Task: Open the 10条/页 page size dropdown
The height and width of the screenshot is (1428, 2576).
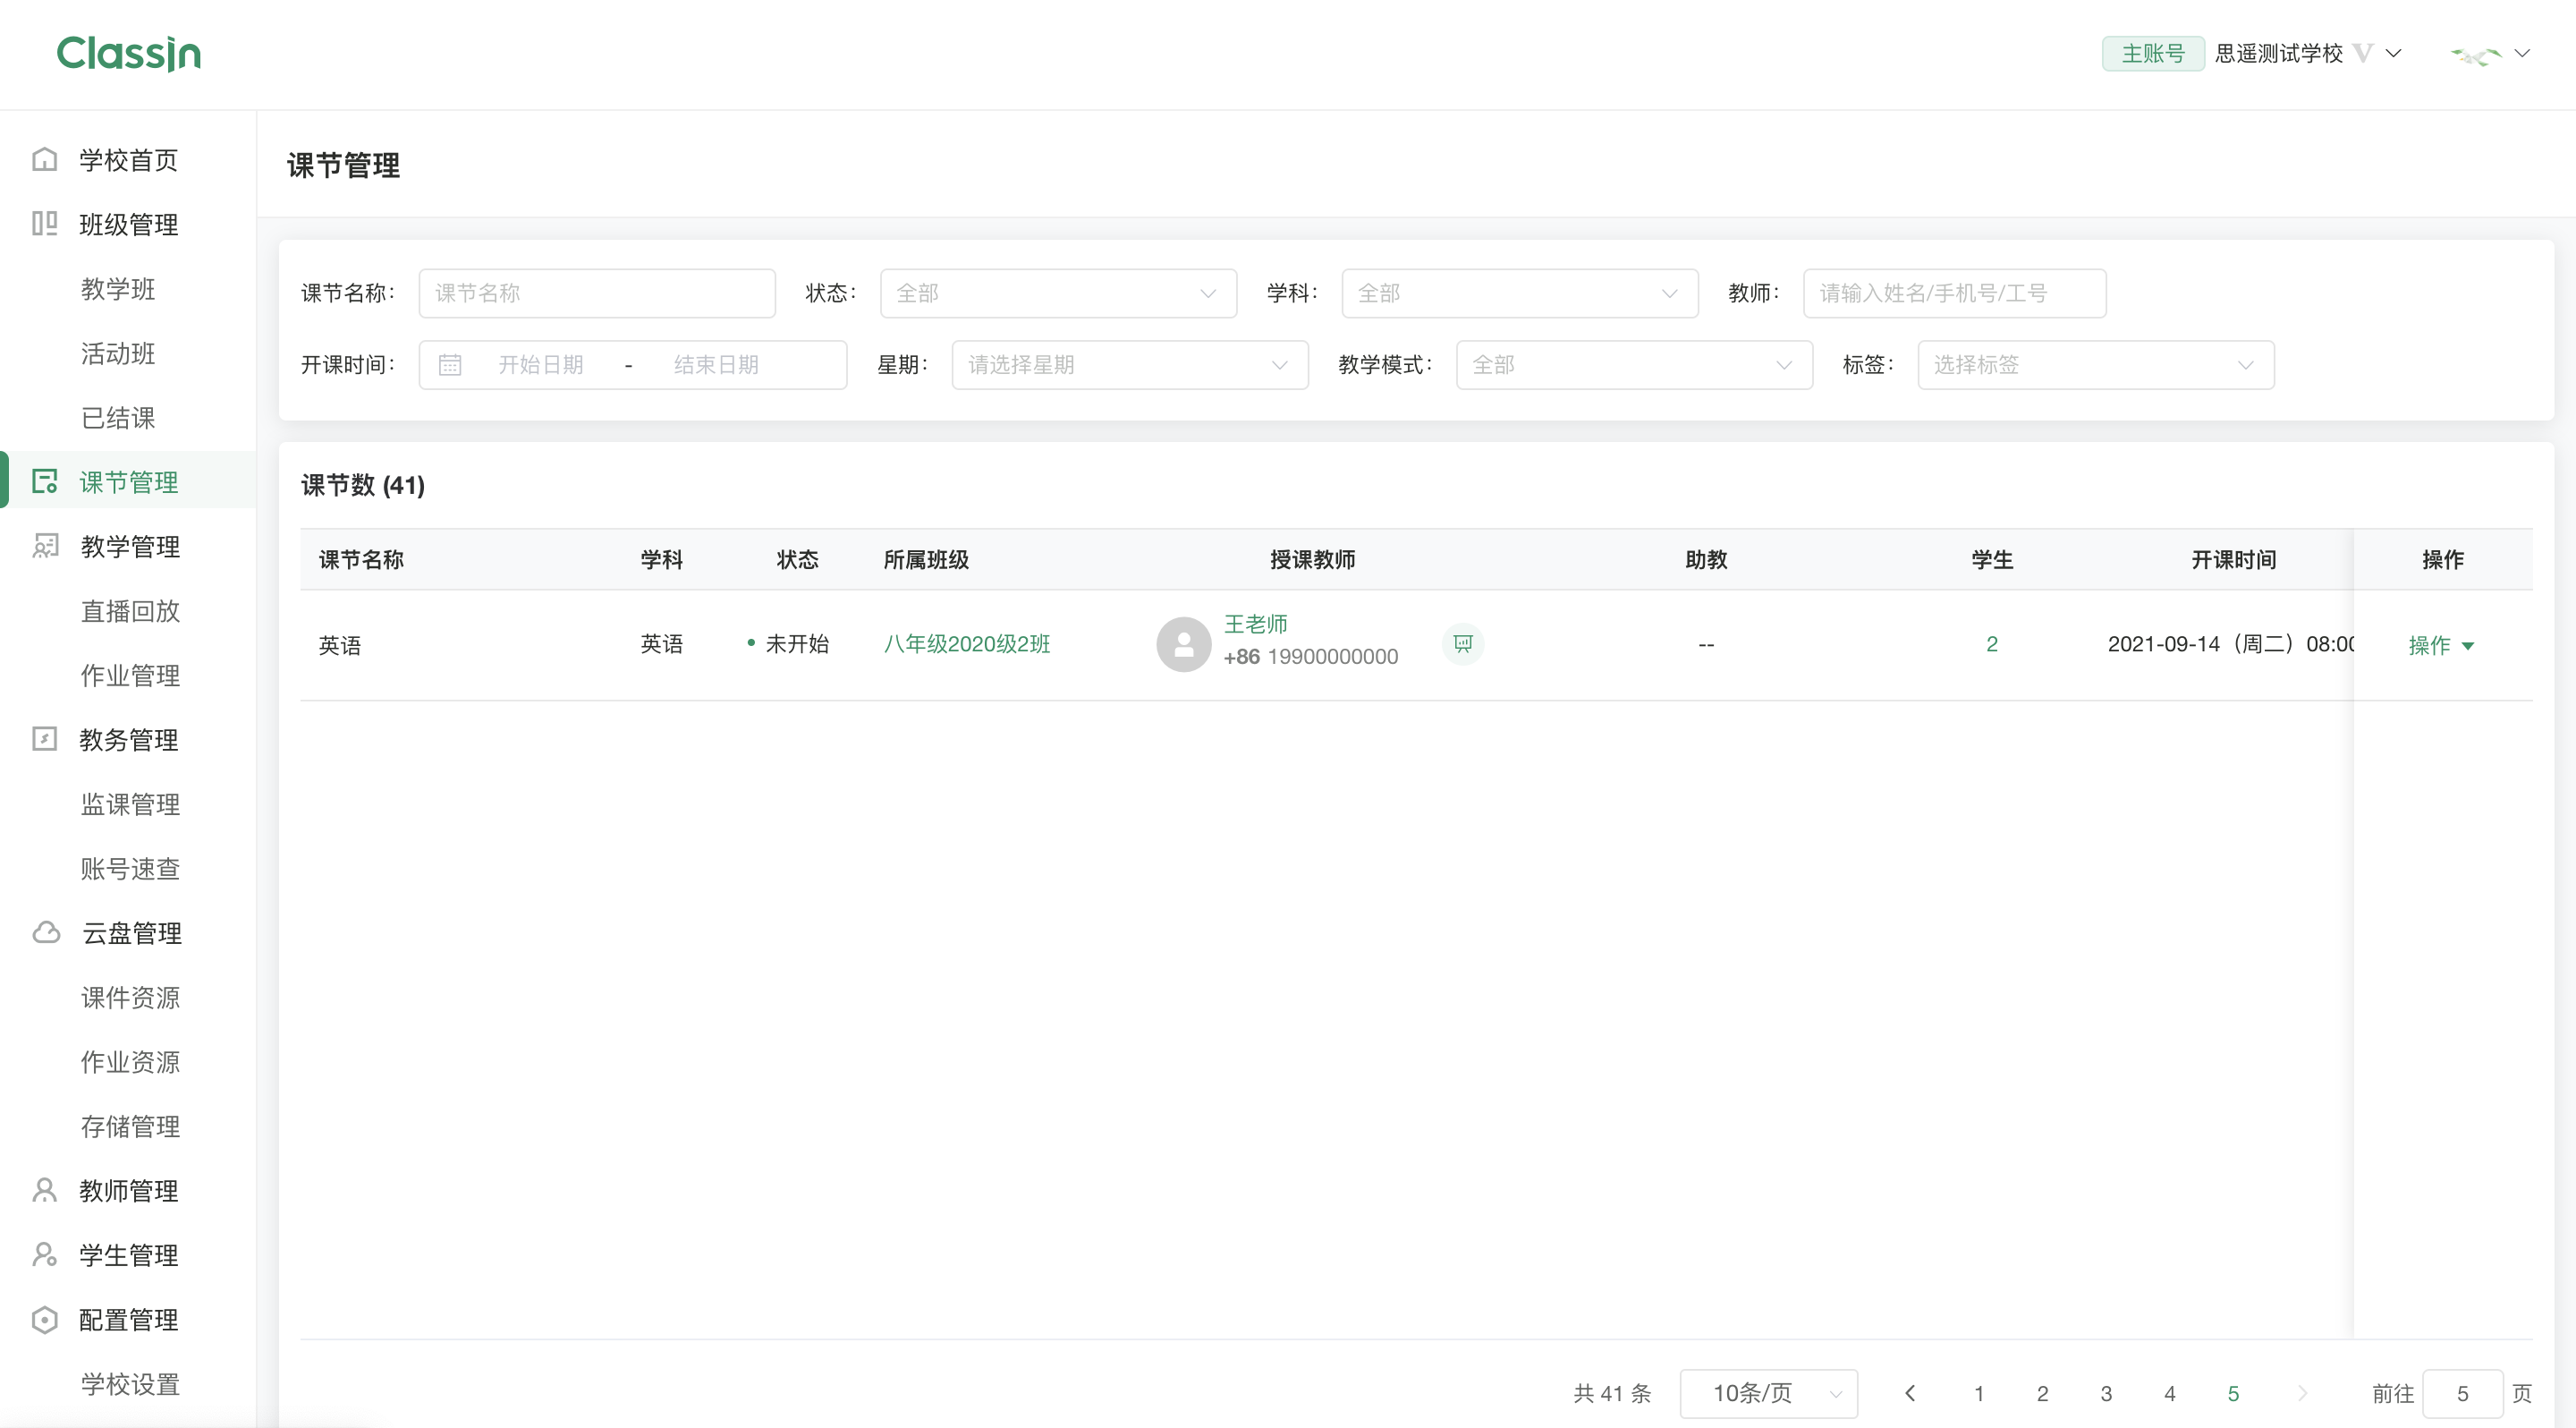Action: coord(1769,1393)
